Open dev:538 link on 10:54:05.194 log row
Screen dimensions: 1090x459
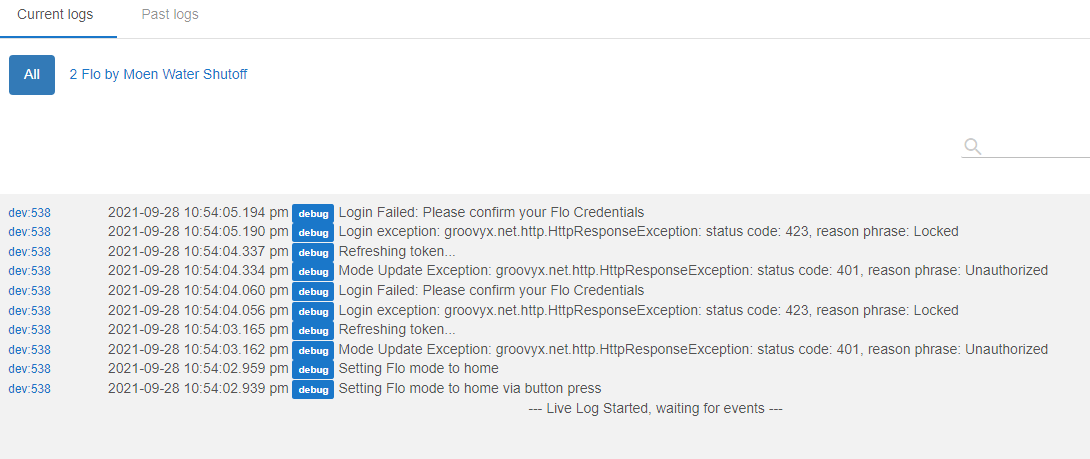point(29,213)
